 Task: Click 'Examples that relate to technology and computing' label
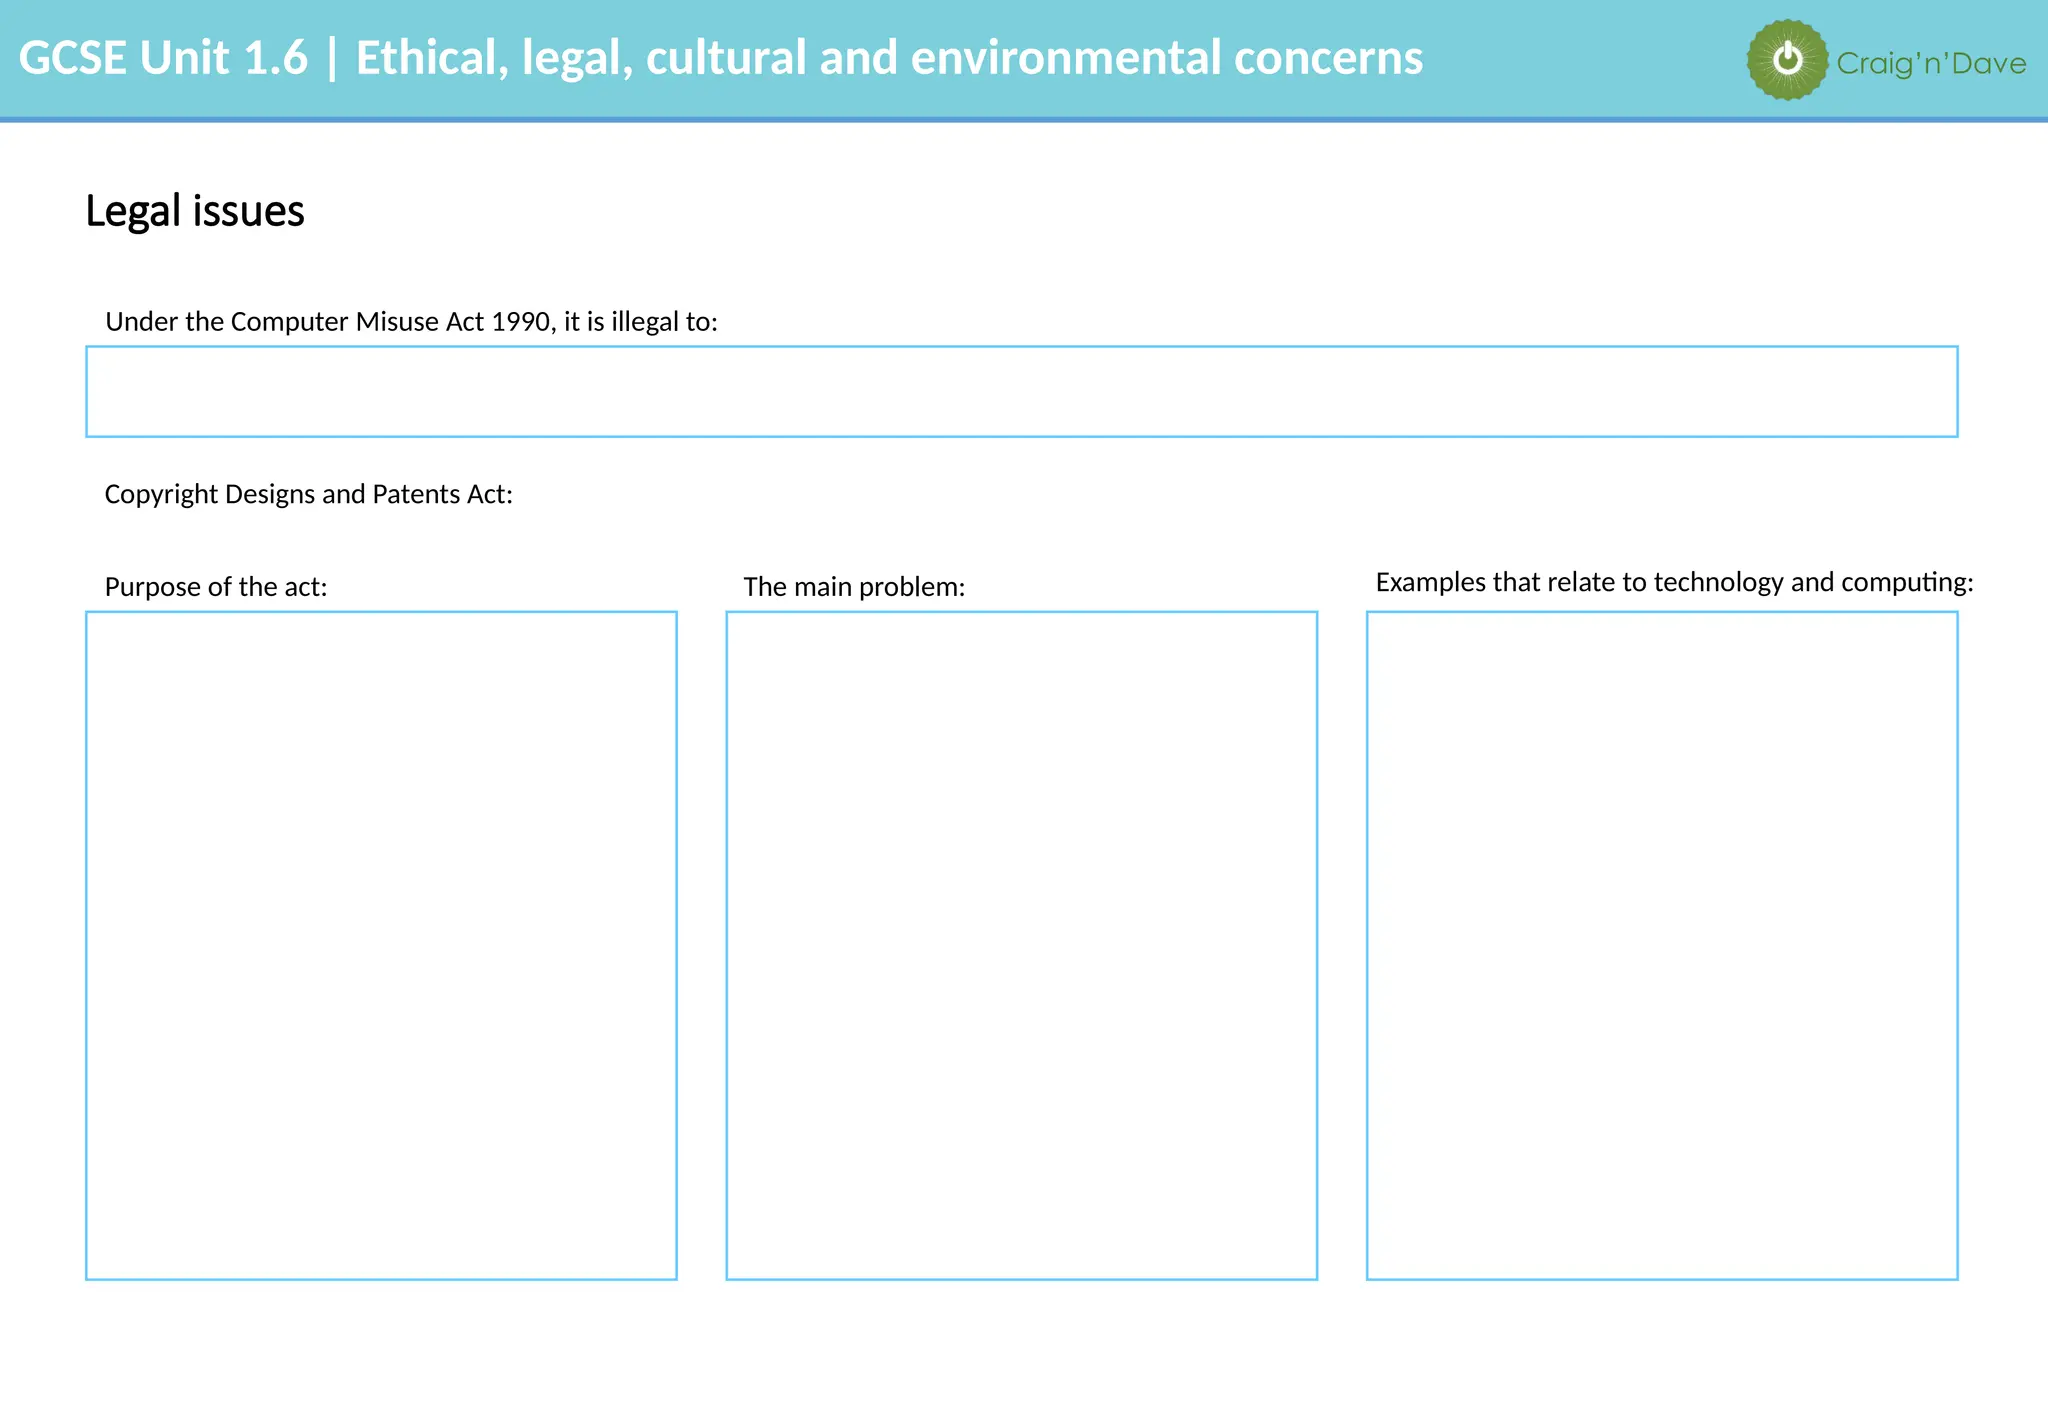click(1674, 582)
